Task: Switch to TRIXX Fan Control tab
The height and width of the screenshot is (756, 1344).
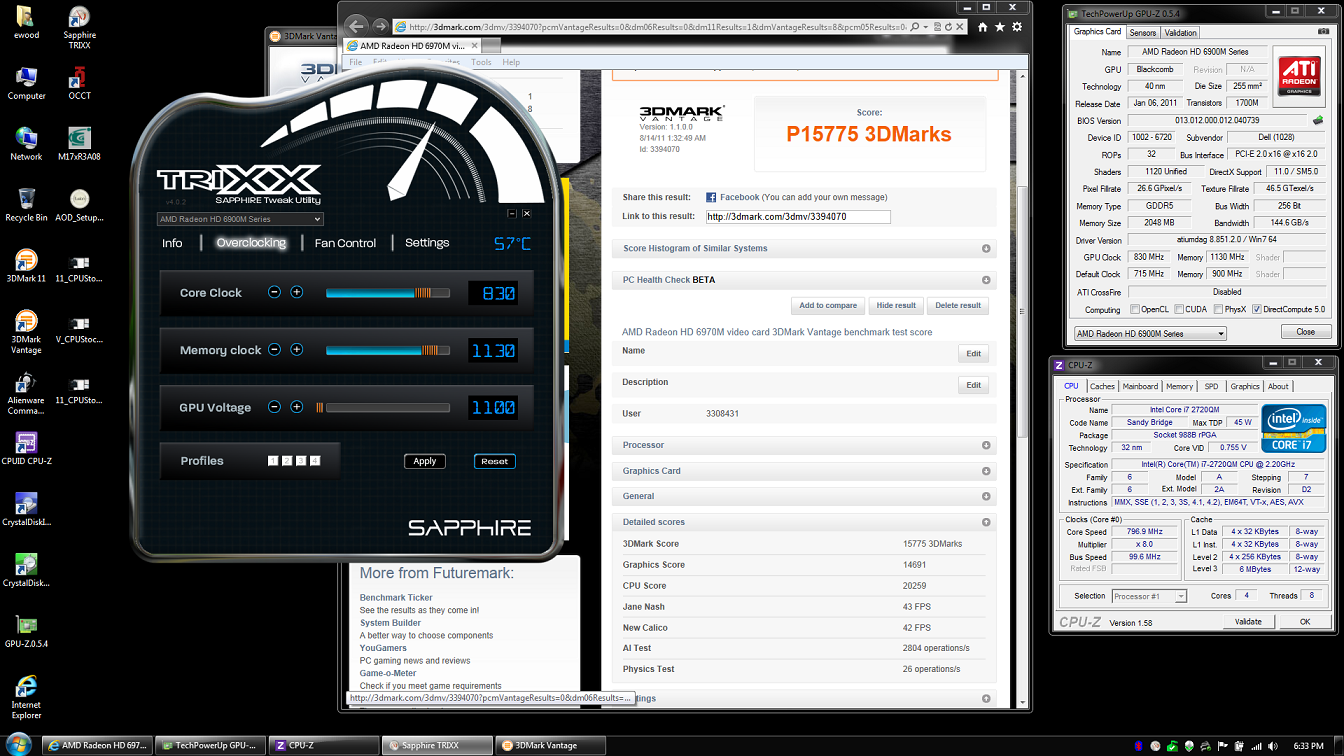Action: click(345, 243)
